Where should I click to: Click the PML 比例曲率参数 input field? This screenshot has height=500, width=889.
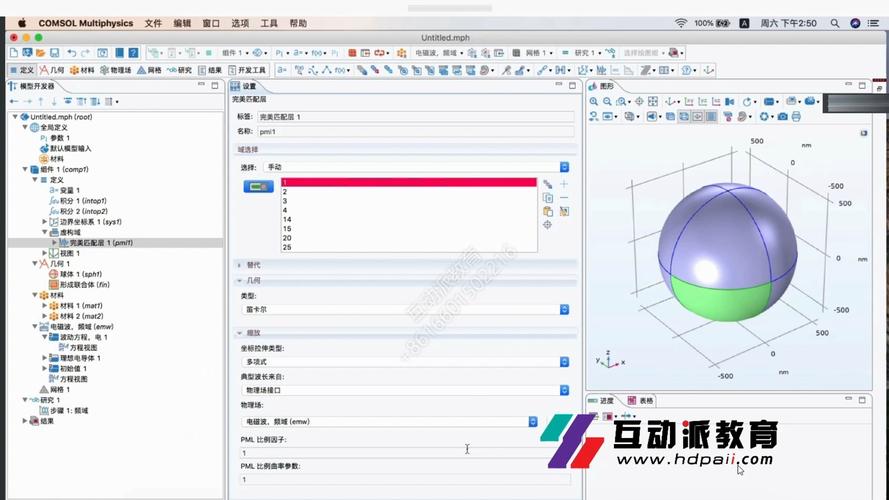click(405, 479)
